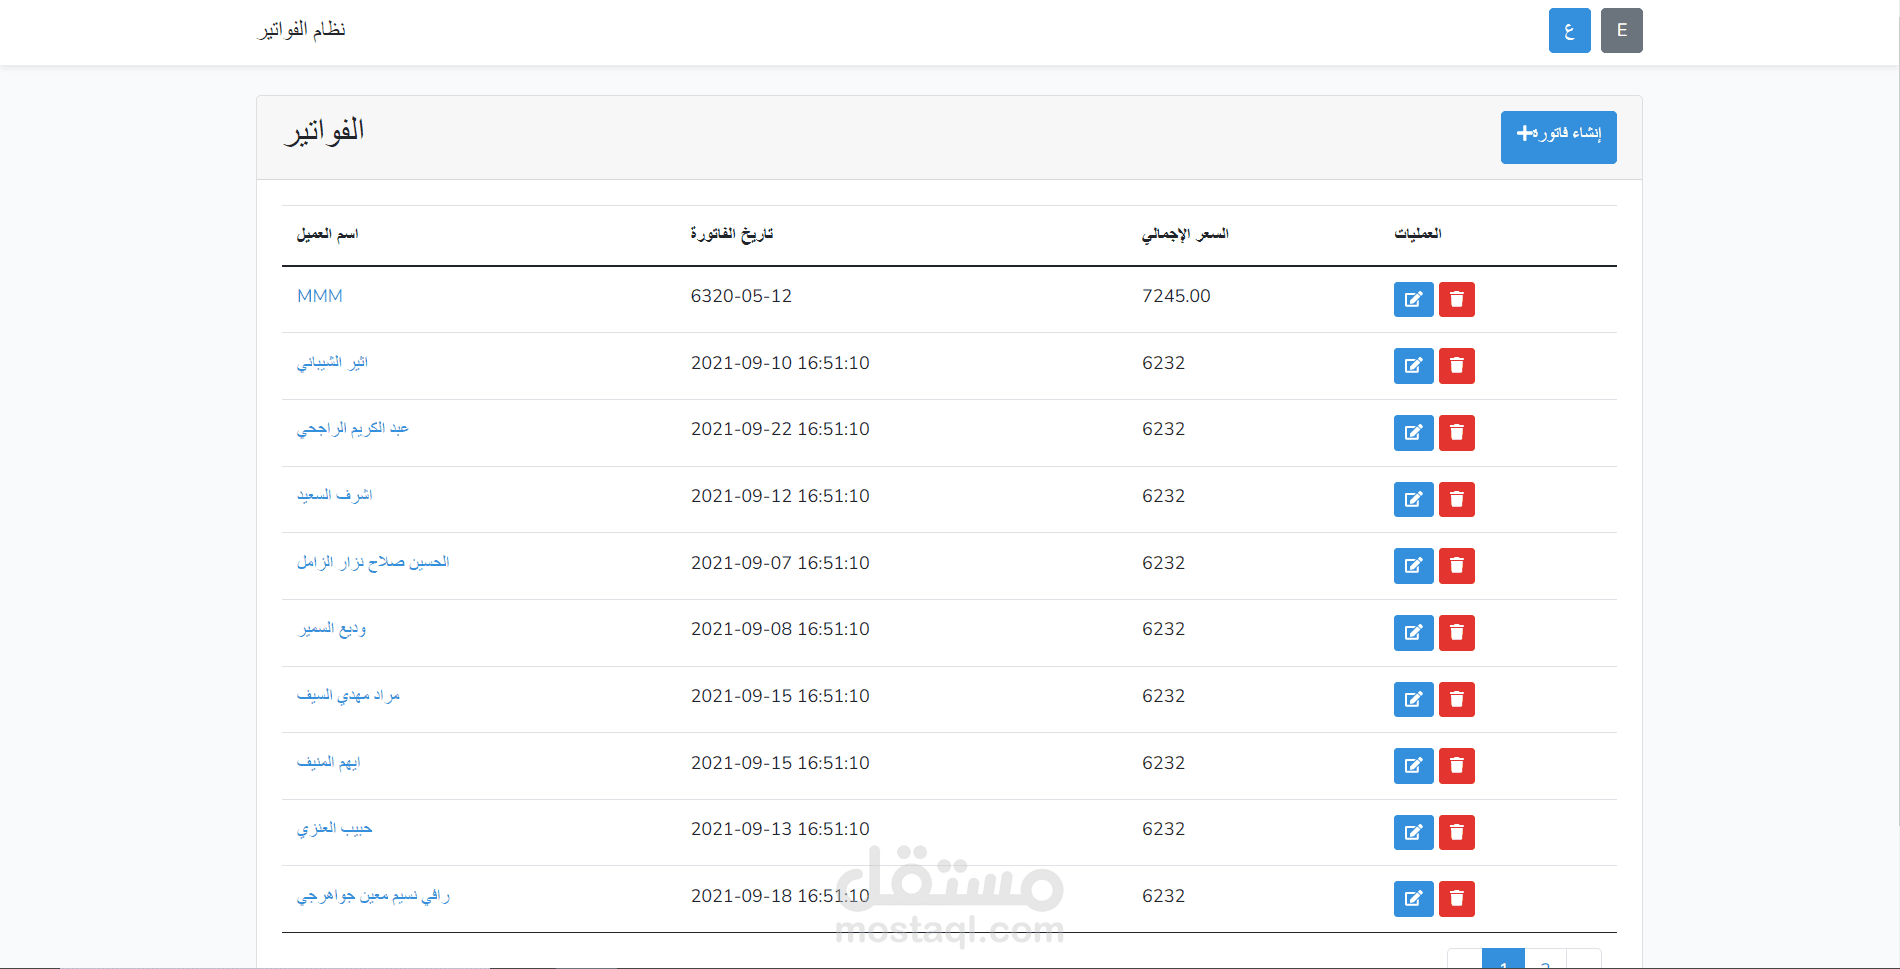1900x969 pixels.
Task: Click the edit icon for the MMM invoice
Action: (x=1413, y=299)
